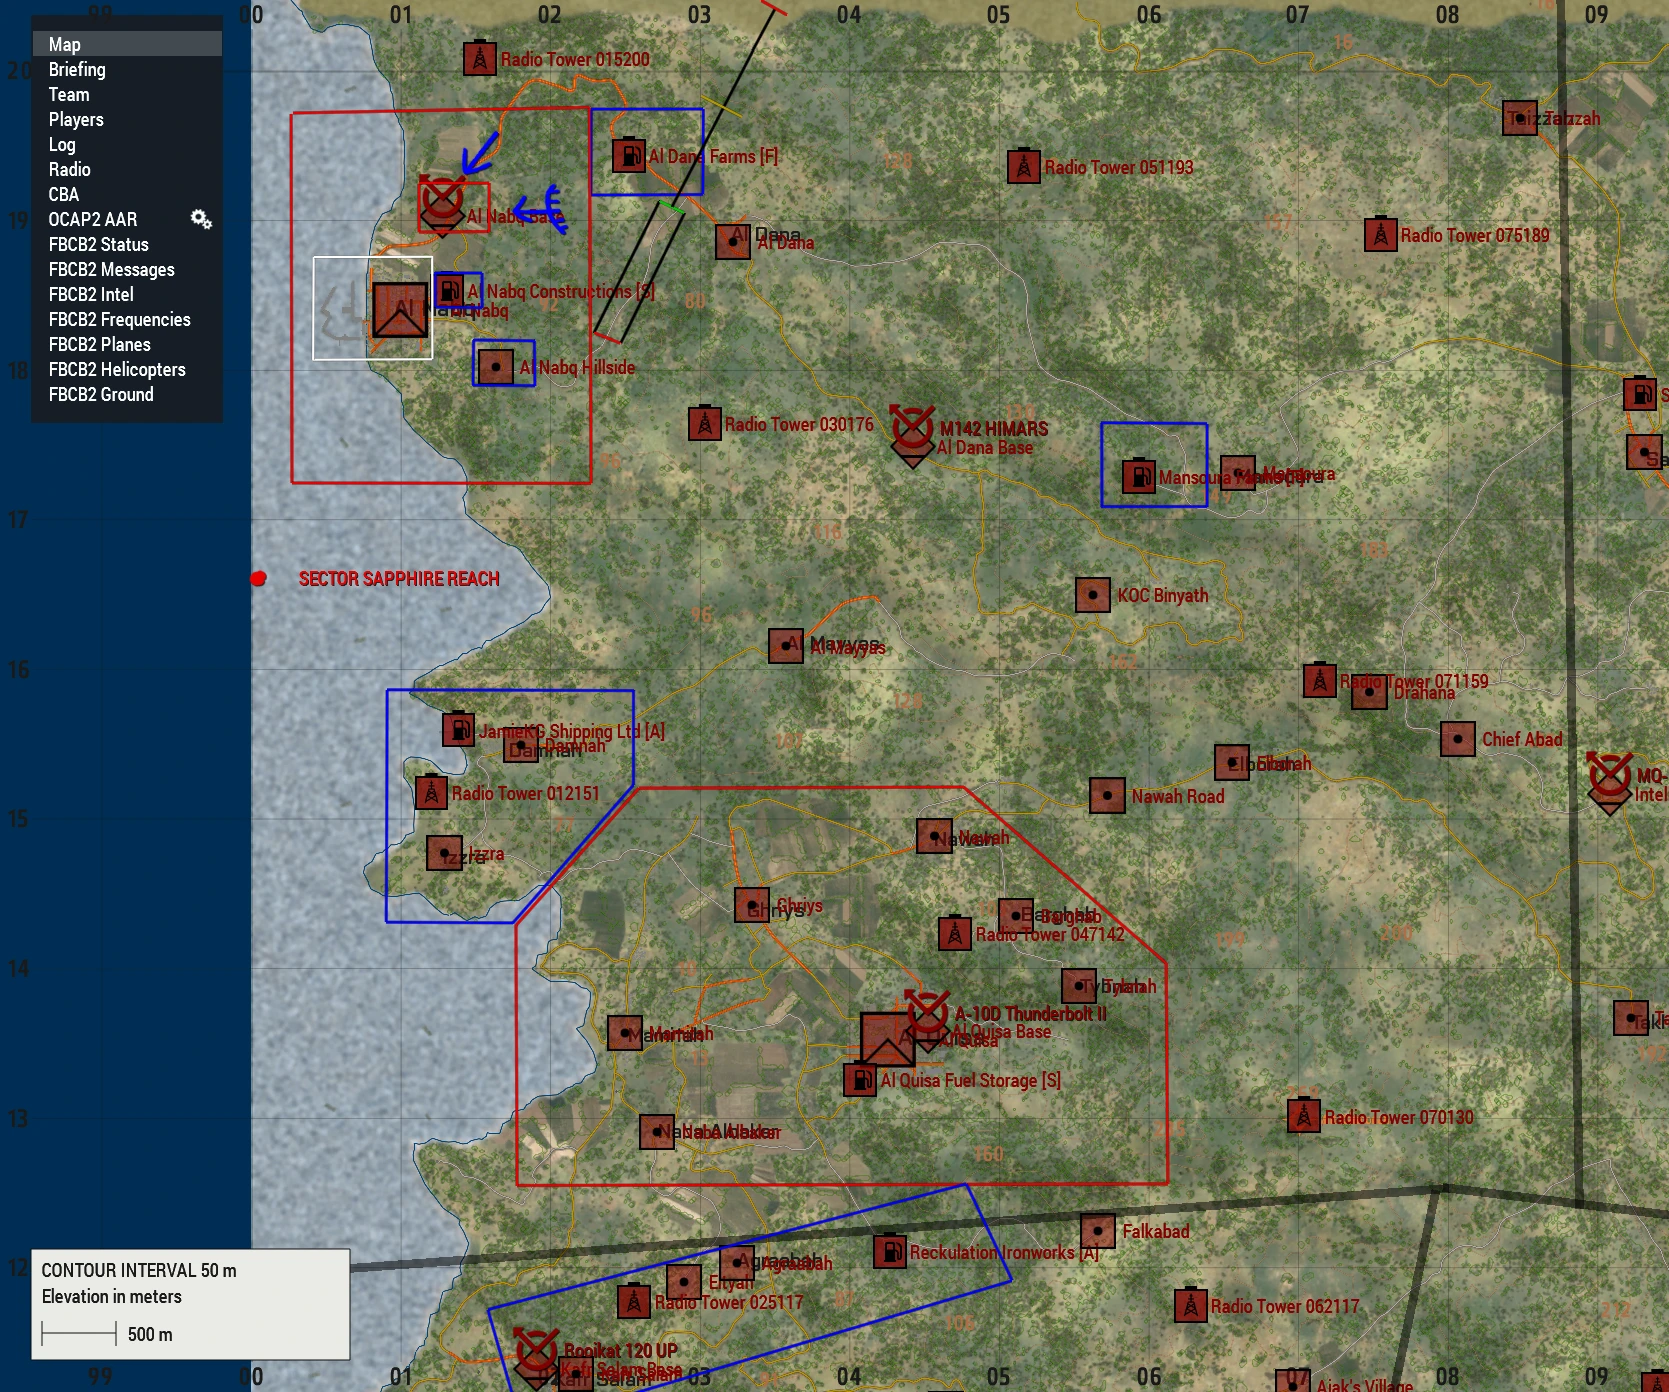The image size is (1669, 1392).
Task: Click the KOC Binyath town marker
Action: point(1093,595)
